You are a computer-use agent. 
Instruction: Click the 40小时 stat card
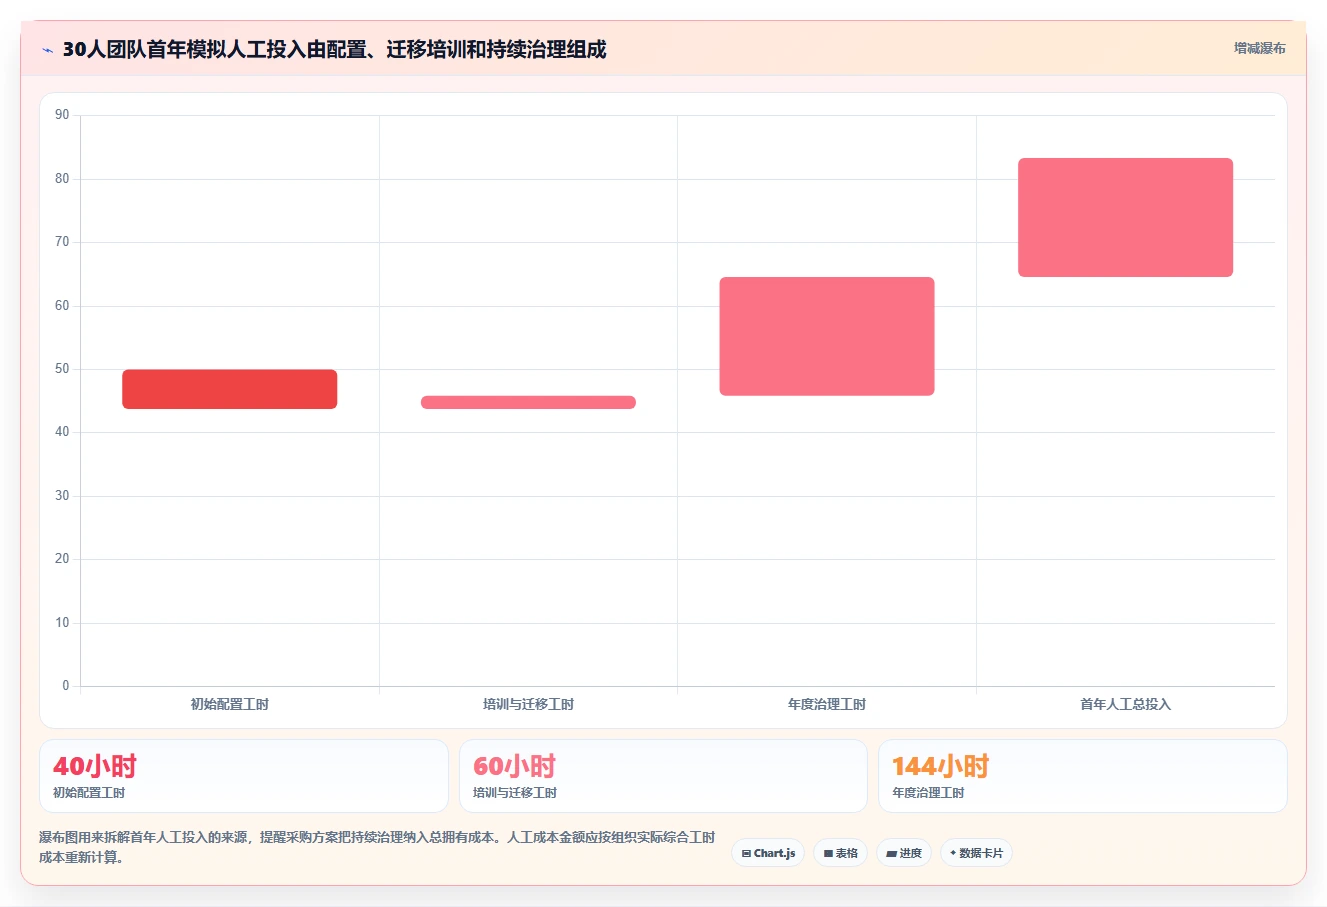click(244, 776)
